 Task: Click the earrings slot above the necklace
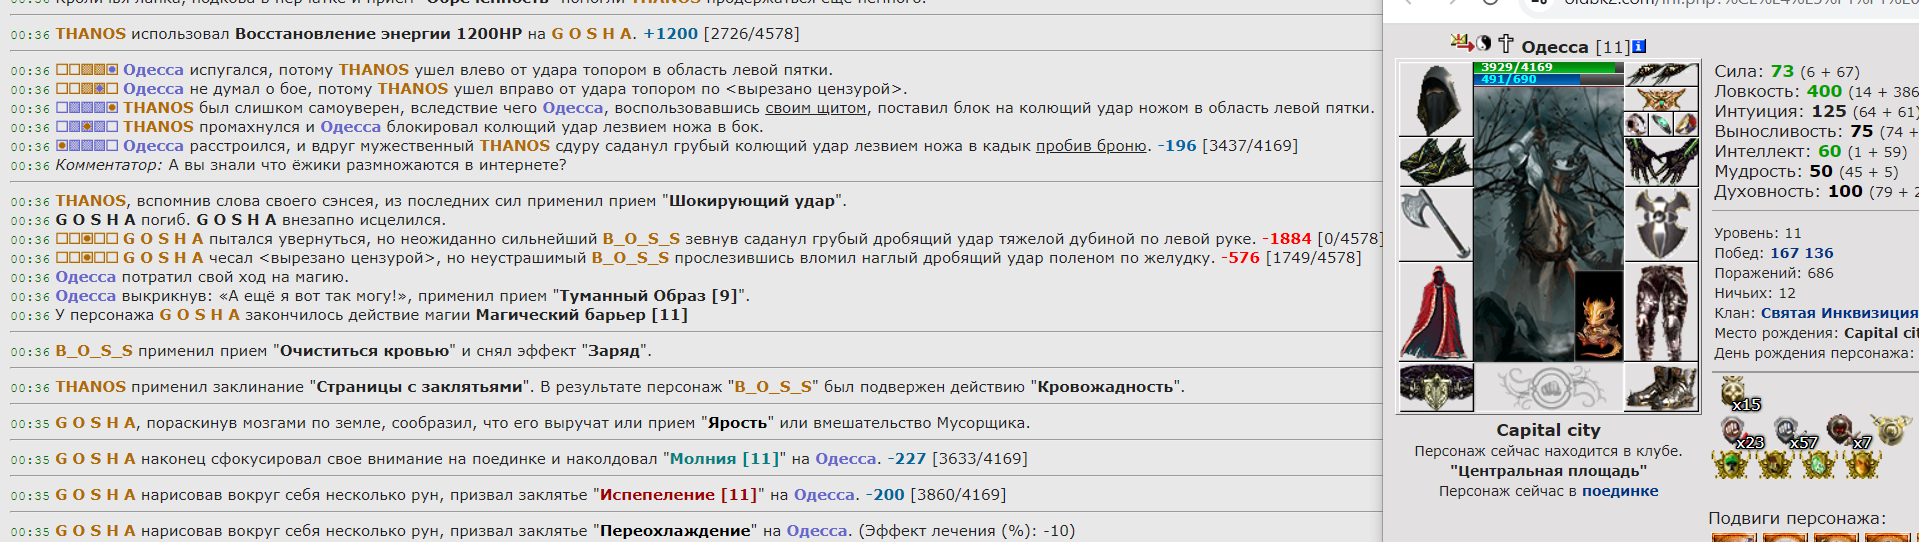coord(1661,74)
